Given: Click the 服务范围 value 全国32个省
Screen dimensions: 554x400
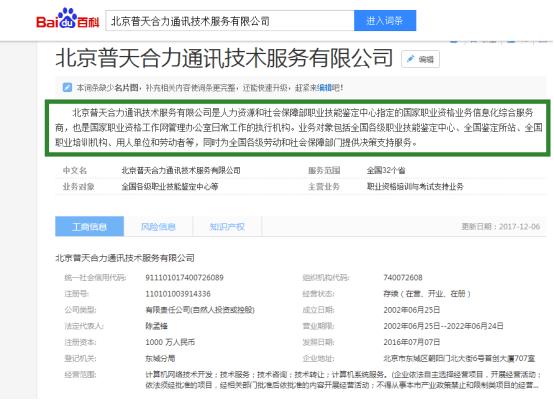Looking at the screenshot, I should [386, 170].
